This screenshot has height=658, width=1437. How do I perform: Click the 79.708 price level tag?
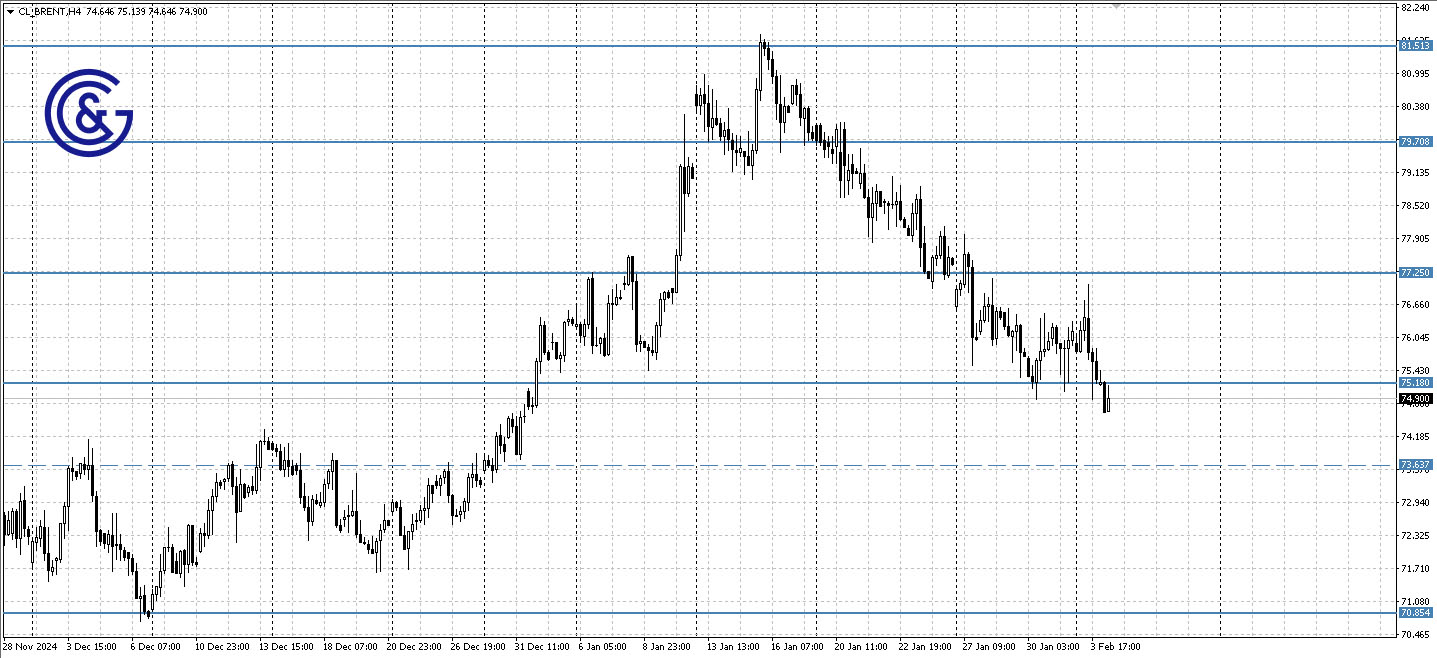[x=1416, y=142]
